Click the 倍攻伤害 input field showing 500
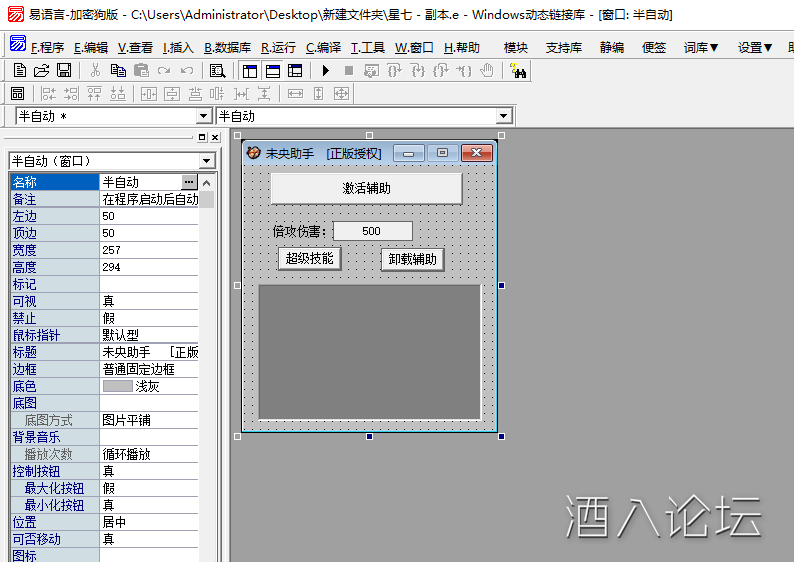This screenshot has height=562, width=794. [x=372, y=231]
